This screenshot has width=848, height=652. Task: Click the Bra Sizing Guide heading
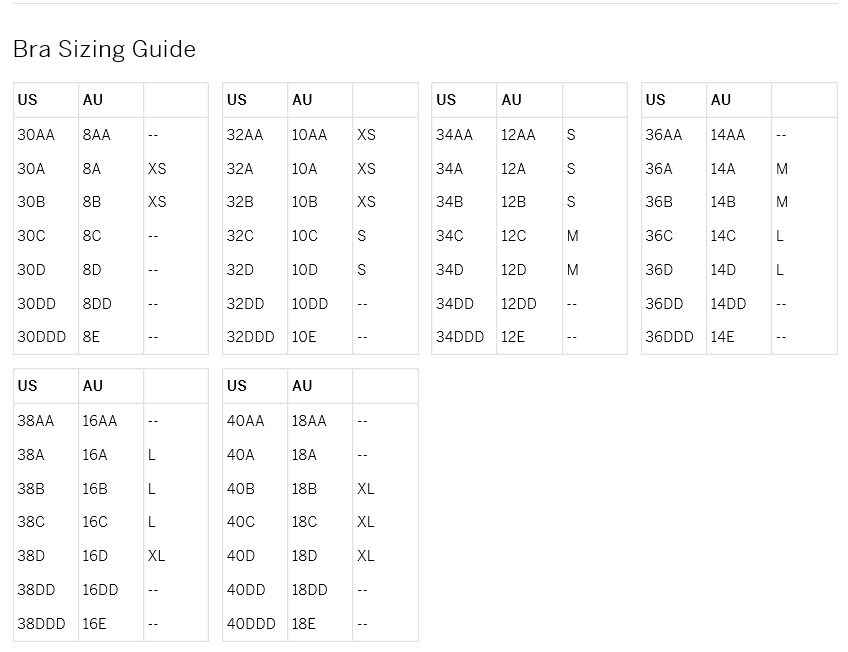click(104, 49)
